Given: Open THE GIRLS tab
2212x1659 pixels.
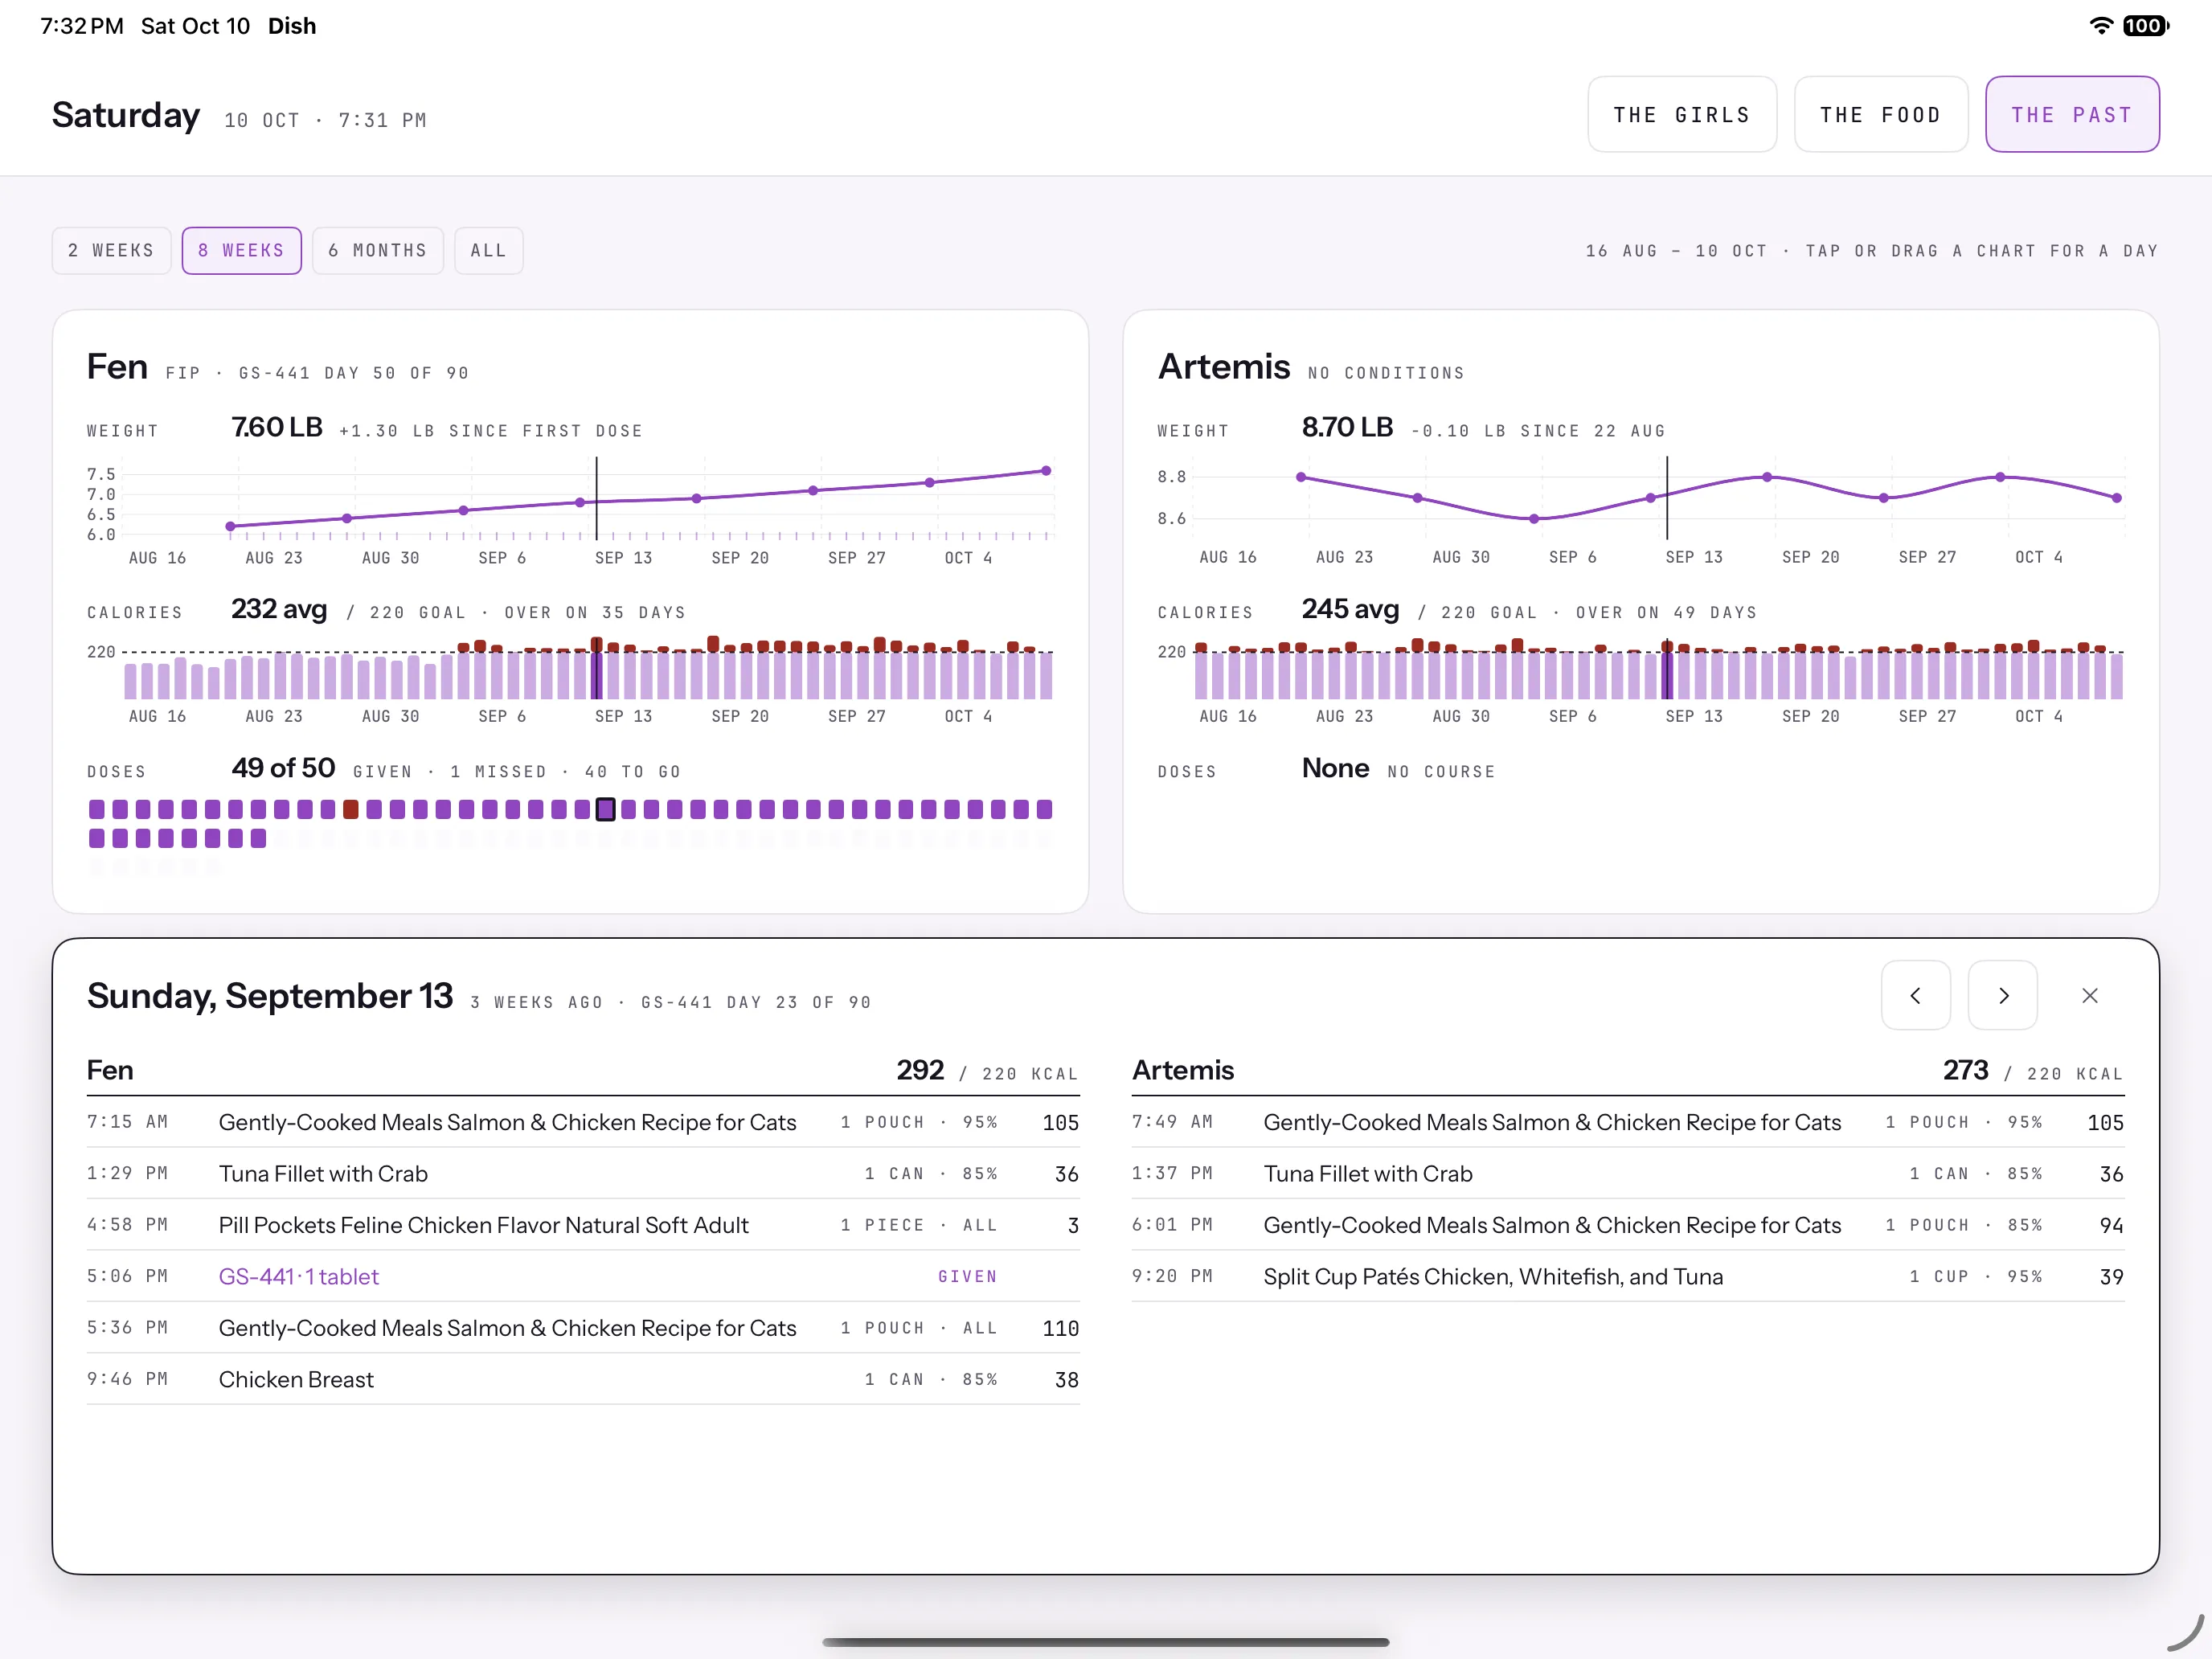Looking at the screenshot, I should click(x=1682, y=114).
